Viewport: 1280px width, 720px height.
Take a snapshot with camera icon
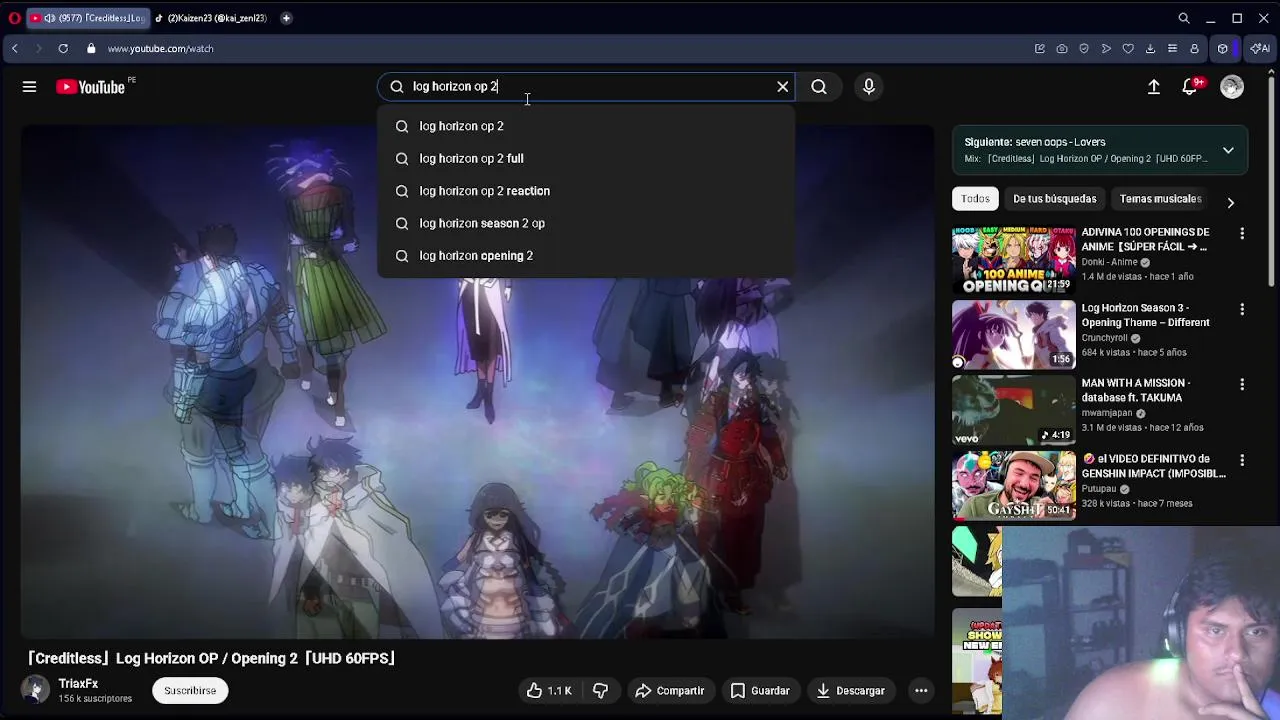(x=1062, y=48)
